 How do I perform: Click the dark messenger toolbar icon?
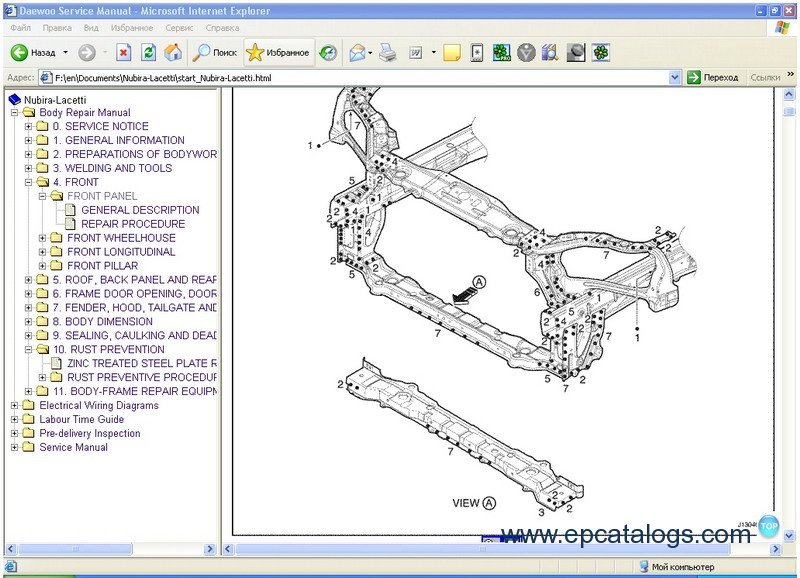click(x=576, y=53)
